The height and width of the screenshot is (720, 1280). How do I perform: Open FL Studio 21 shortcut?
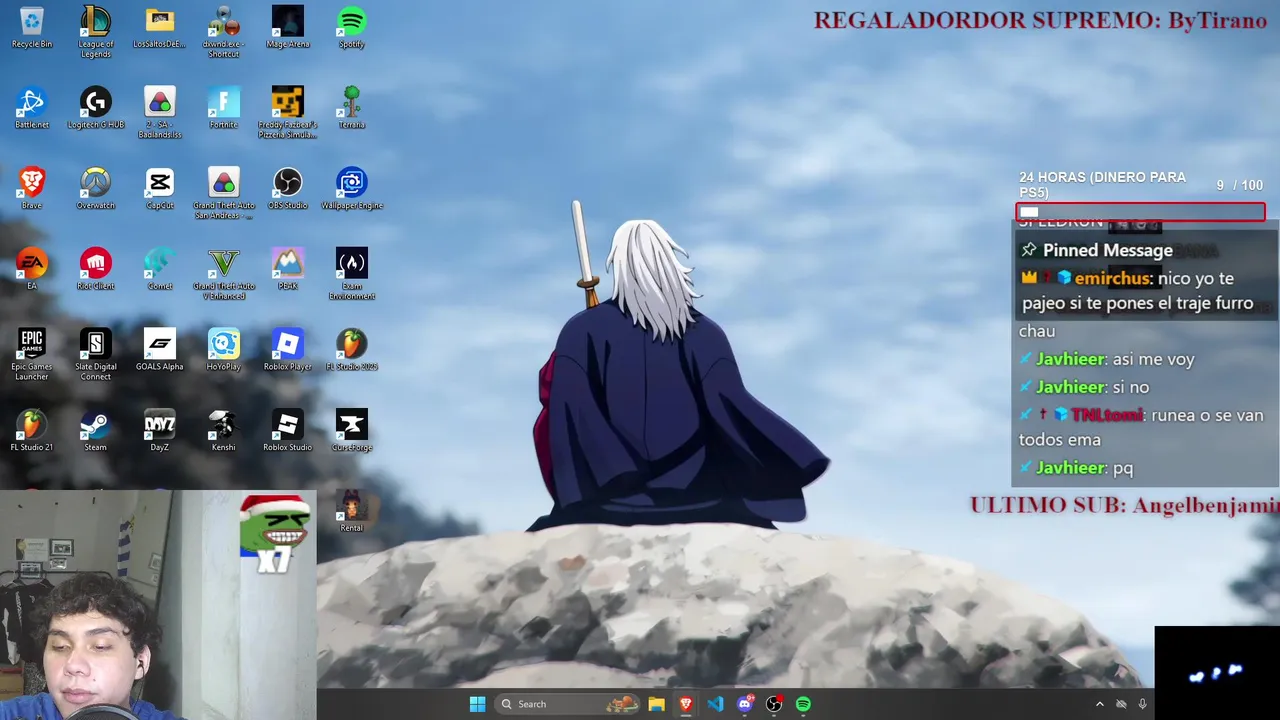tap(32, 431)
